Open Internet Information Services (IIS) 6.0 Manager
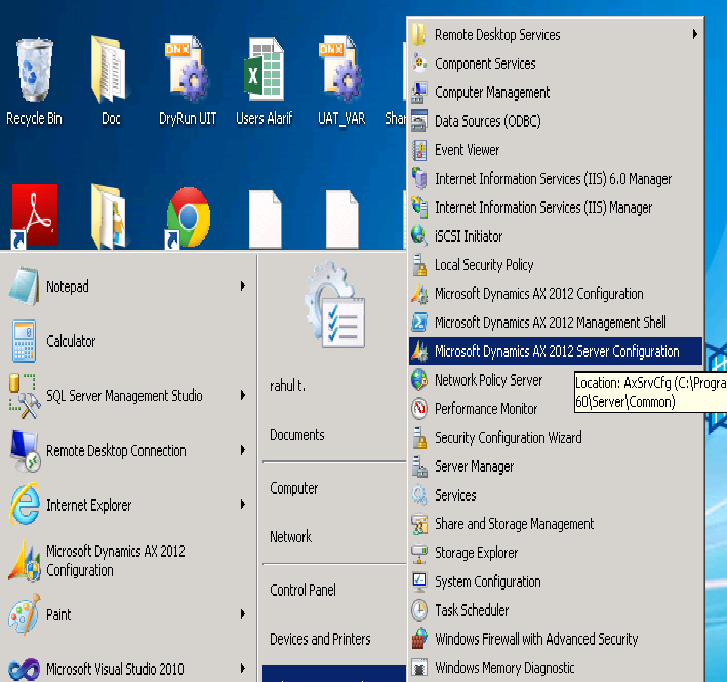This screenshot has height=682, width=727. point(555,178)
